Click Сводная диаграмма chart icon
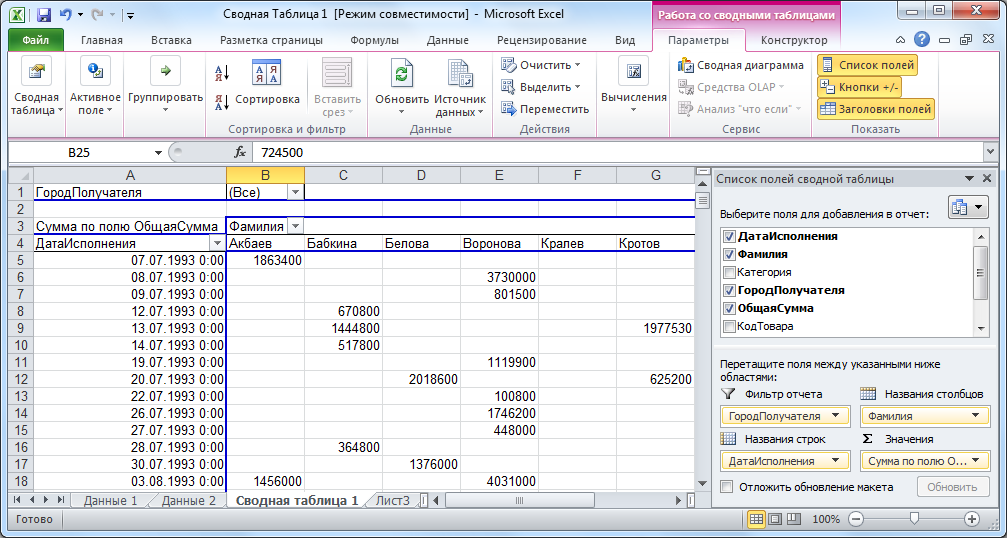Viewport: 1007px width, 538px height. tap(686, 65)
